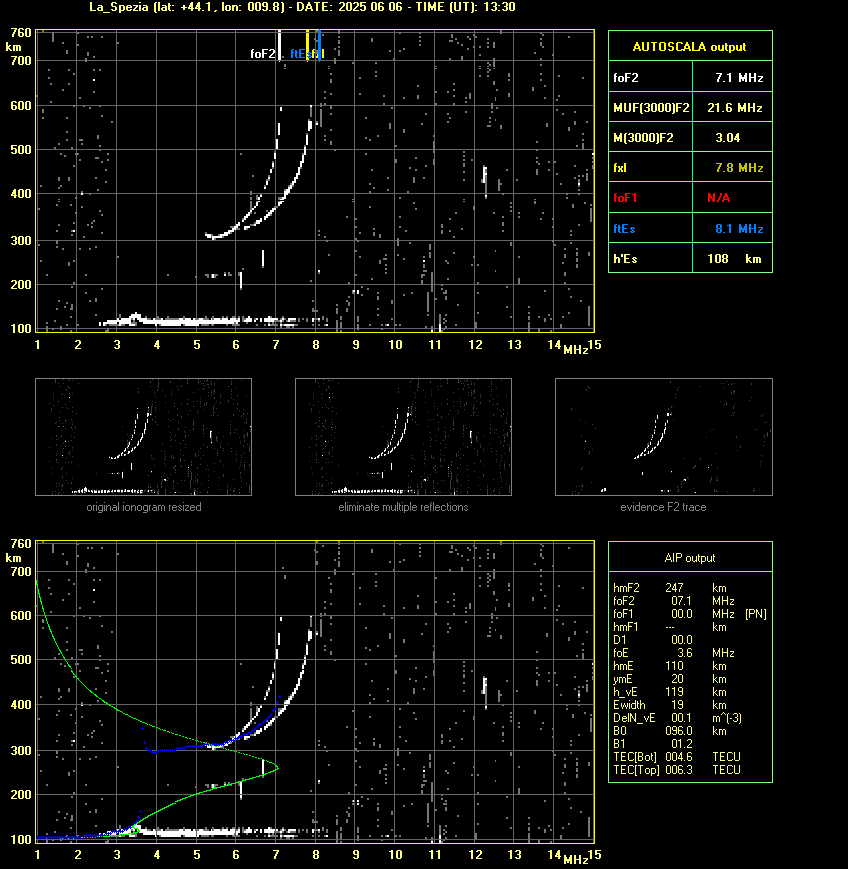
Task: Select the foE 3.6 value
Action: (684, 653)
